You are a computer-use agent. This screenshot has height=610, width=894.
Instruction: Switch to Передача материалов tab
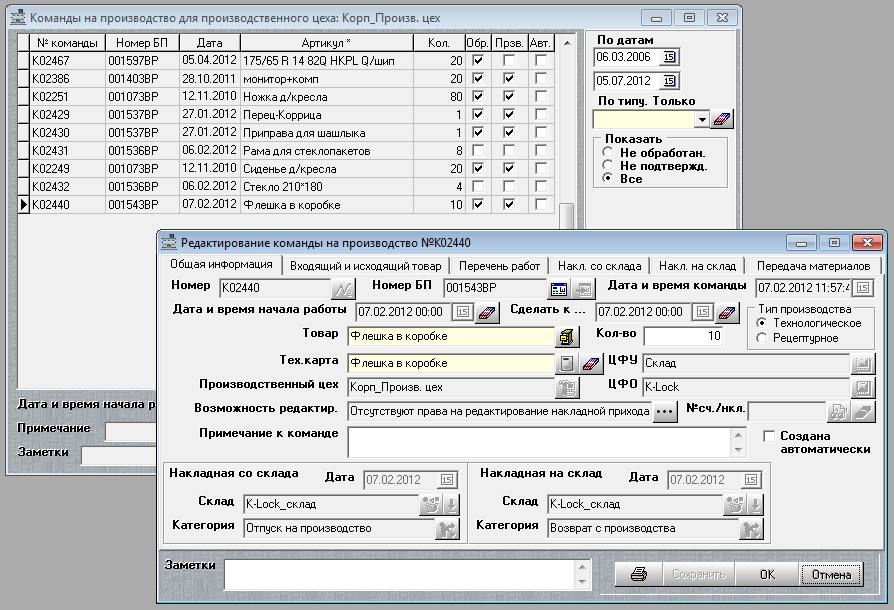(813, 266)
